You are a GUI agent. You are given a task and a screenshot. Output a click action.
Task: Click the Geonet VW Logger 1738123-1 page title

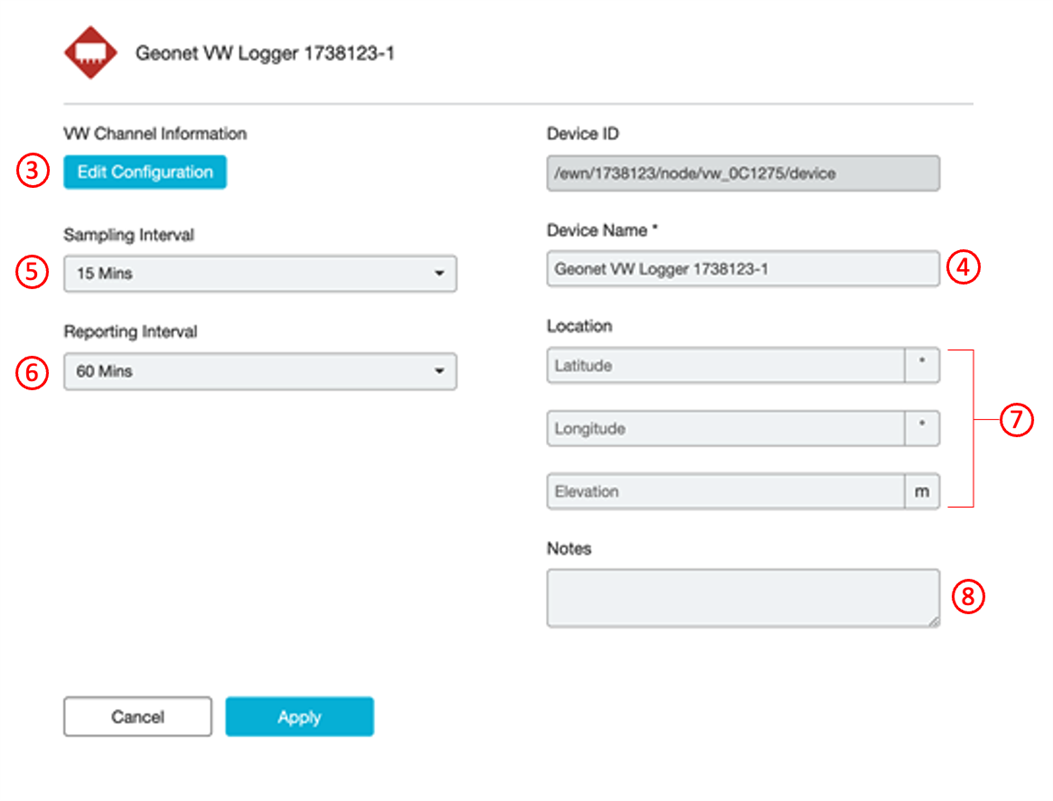(265, 53)
